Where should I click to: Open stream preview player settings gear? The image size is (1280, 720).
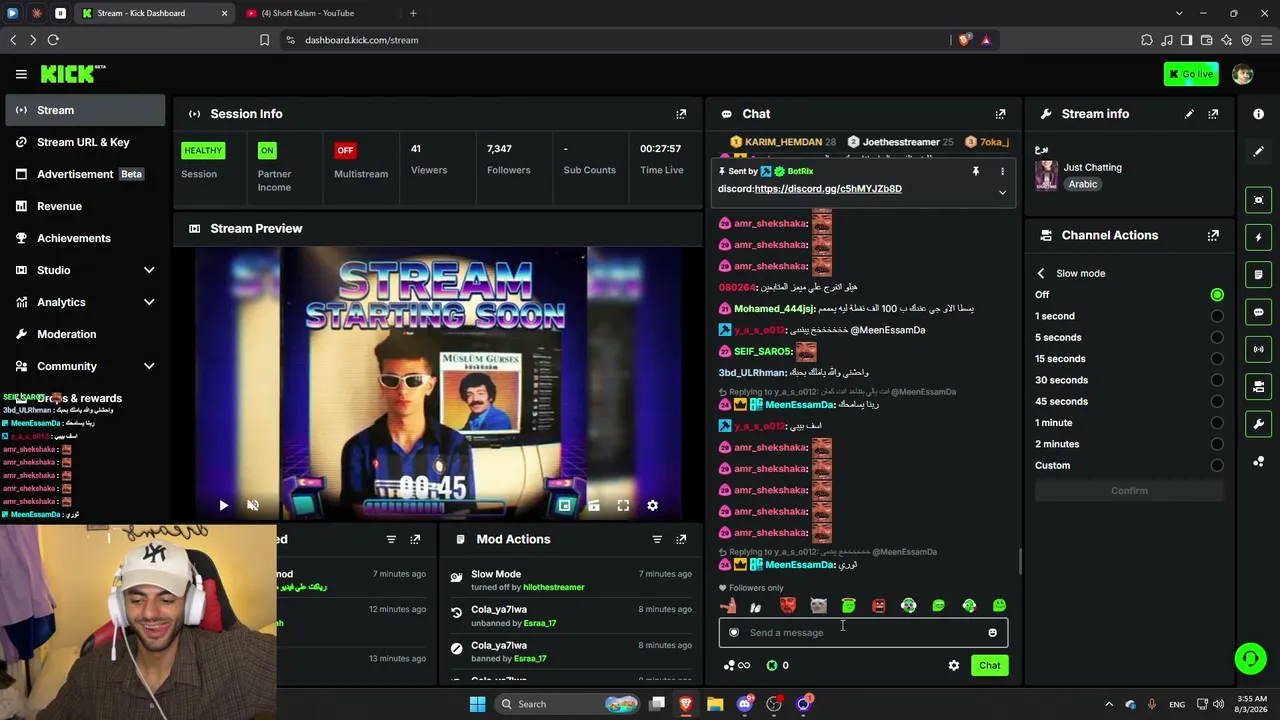[x=652, y=506]
